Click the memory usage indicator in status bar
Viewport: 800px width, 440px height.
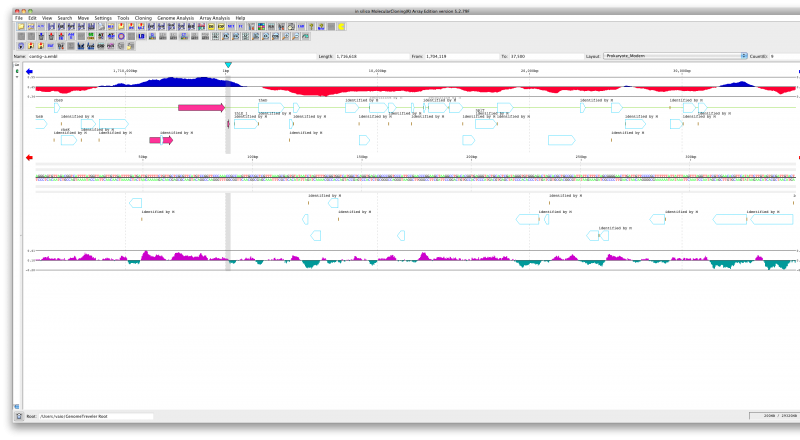point(773,416)
